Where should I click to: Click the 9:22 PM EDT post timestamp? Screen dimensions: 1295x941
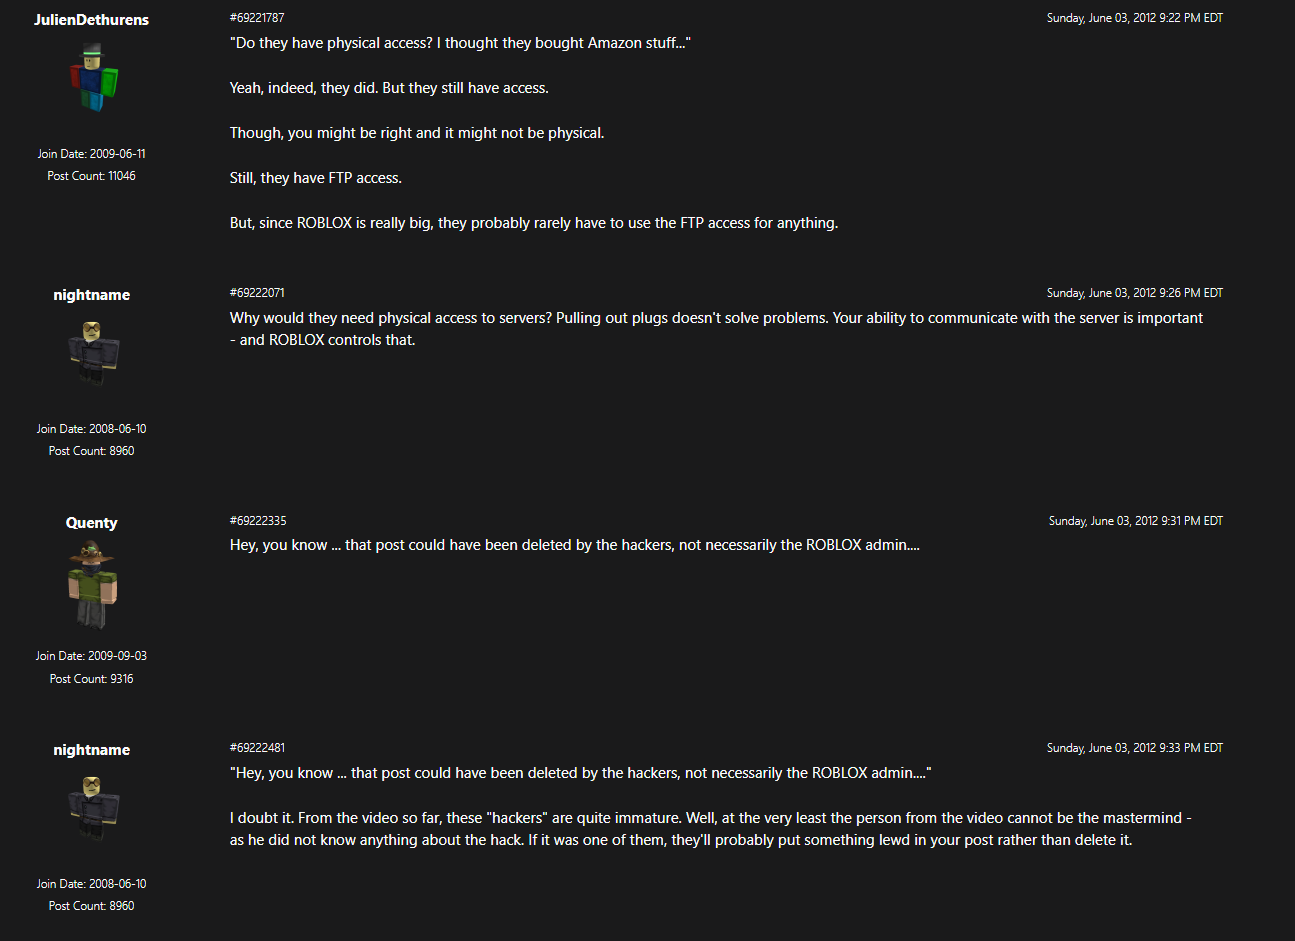pyautogui.click(x=1134, y=18)
